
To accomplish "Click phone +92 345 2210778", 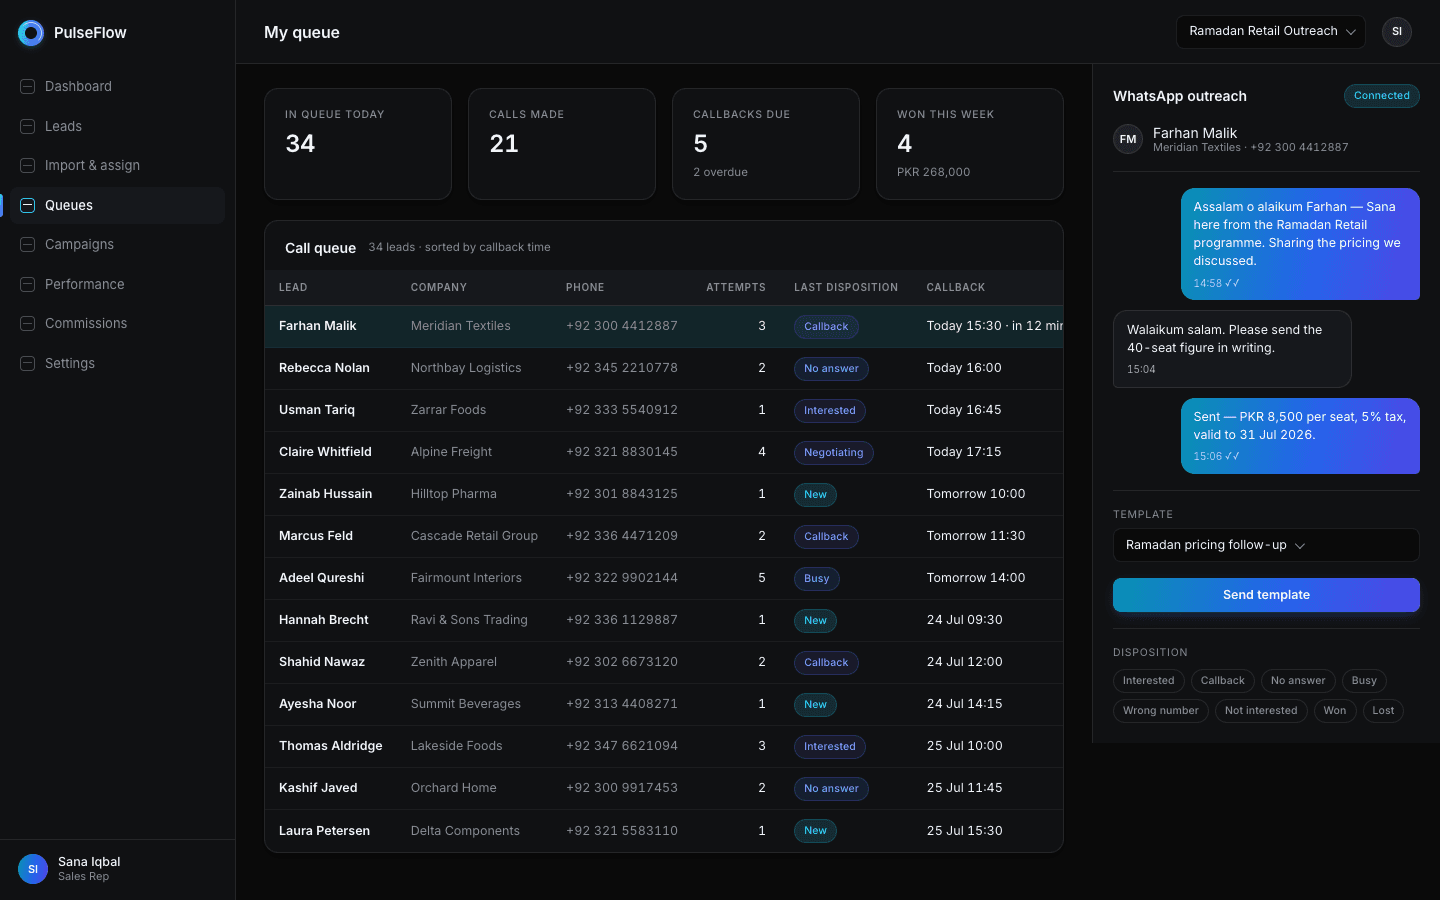I will pyautogui.click(x=622, y=368).
